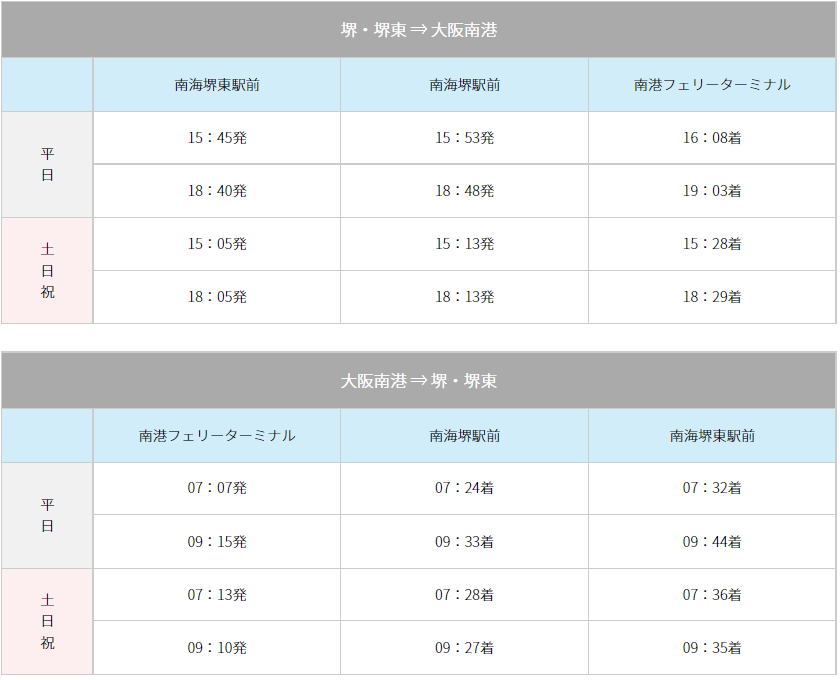Click the 18:29着 arrival cell
This screenshot has width=840, height=680.
pos(712,297)
